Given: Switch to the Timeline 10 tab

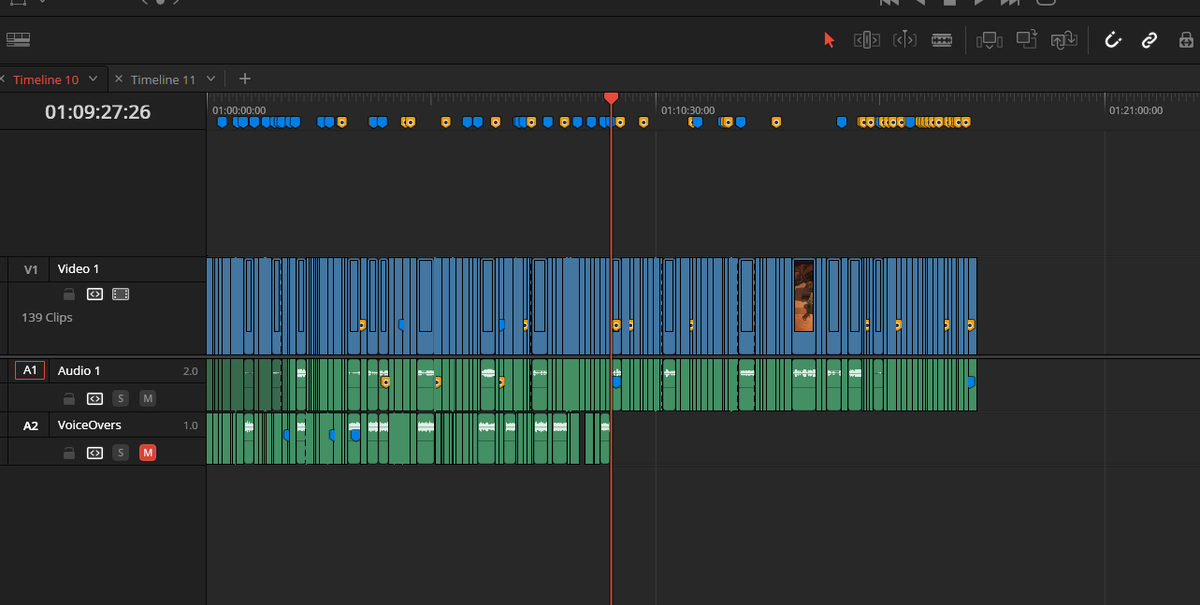Looking at the screenshot, I should pyautogui.click(x=45, y=79).
